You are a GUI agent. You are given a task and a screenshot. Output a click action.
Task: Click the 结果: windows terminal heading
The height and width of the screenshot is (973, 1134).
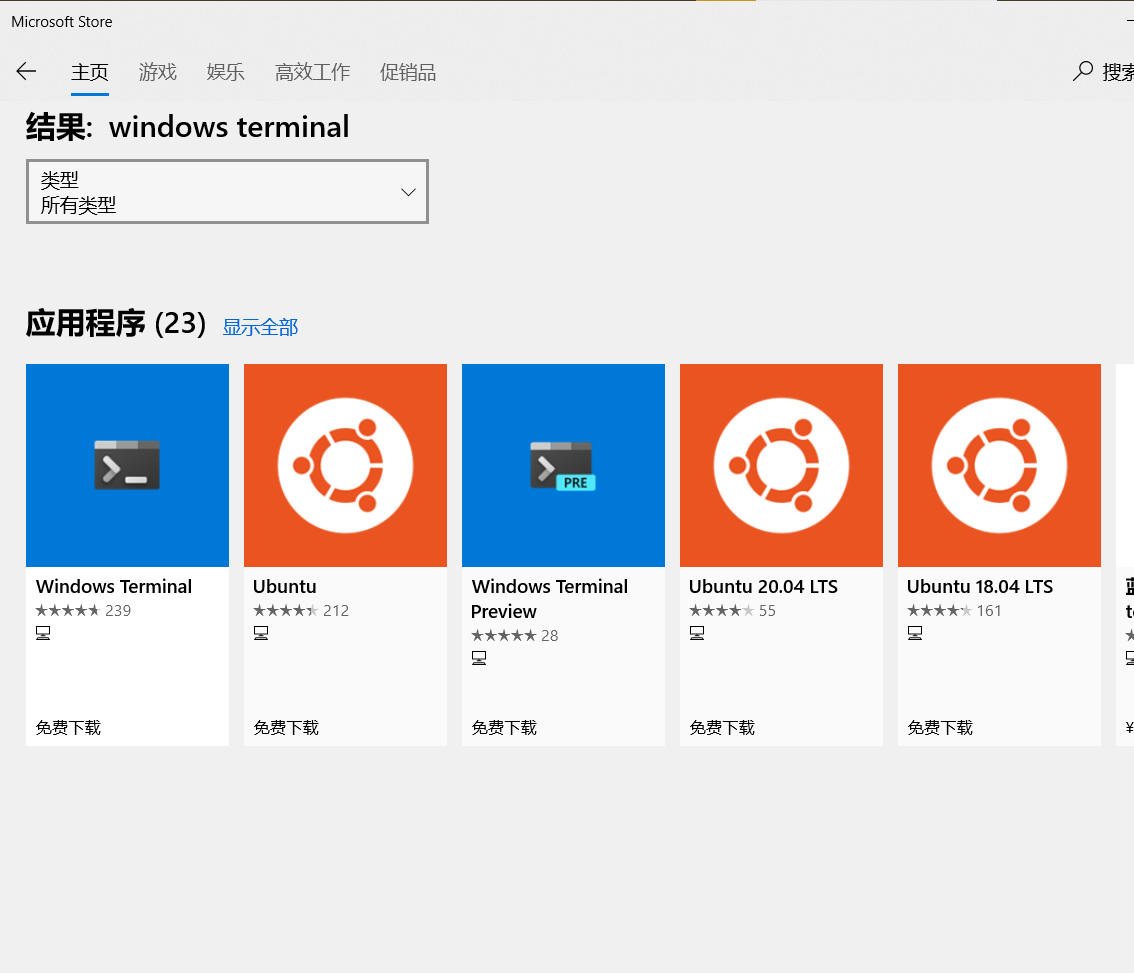tap(188, 127)
